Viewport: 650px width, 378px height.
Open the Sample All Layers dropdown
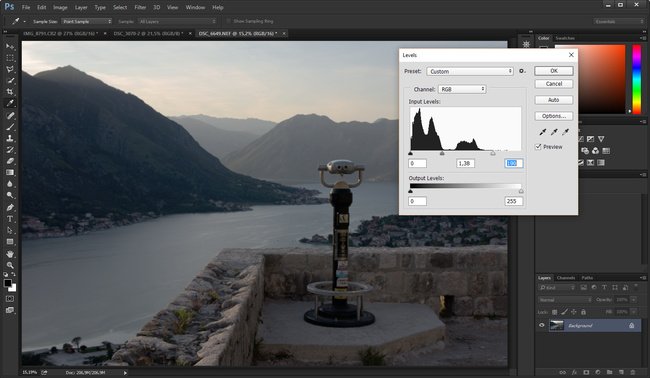tap(177, 21)
